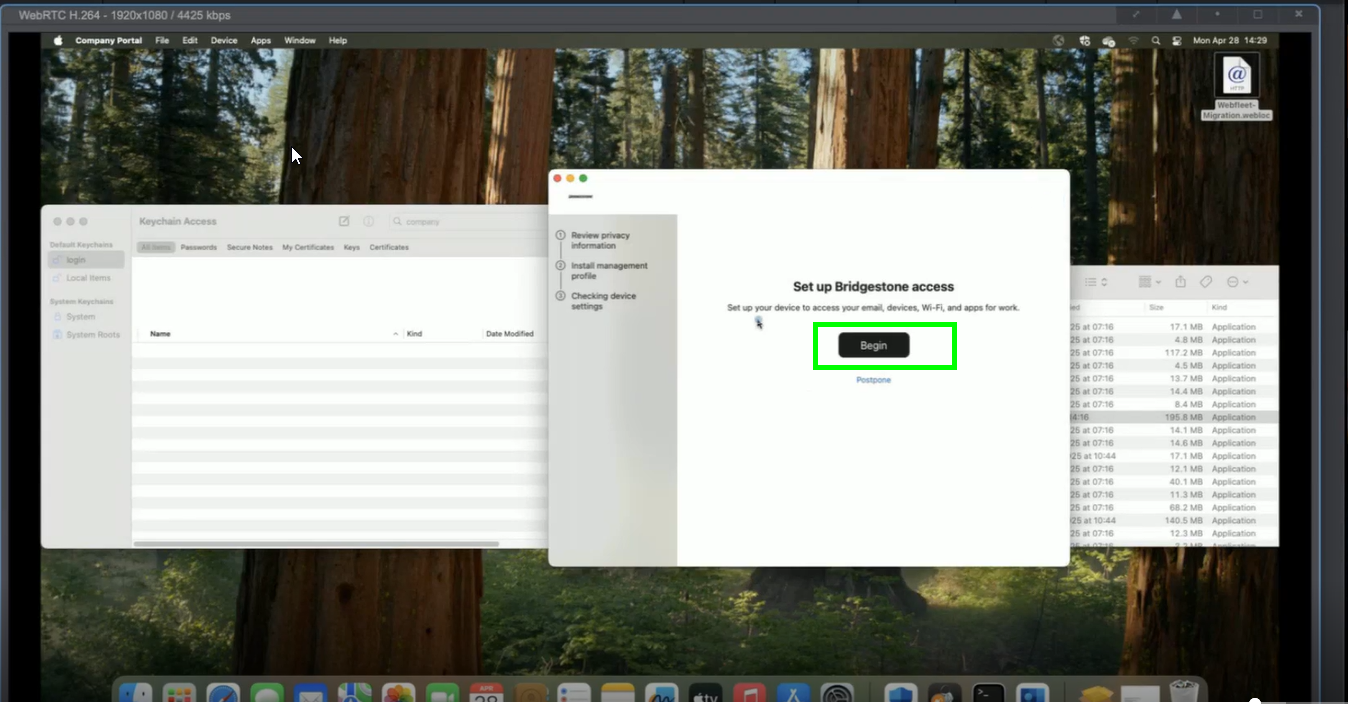Screen dimensions: 1348x704
Task: Select the Finder row sized 140.5 MB
Action: coord(1174,520)
